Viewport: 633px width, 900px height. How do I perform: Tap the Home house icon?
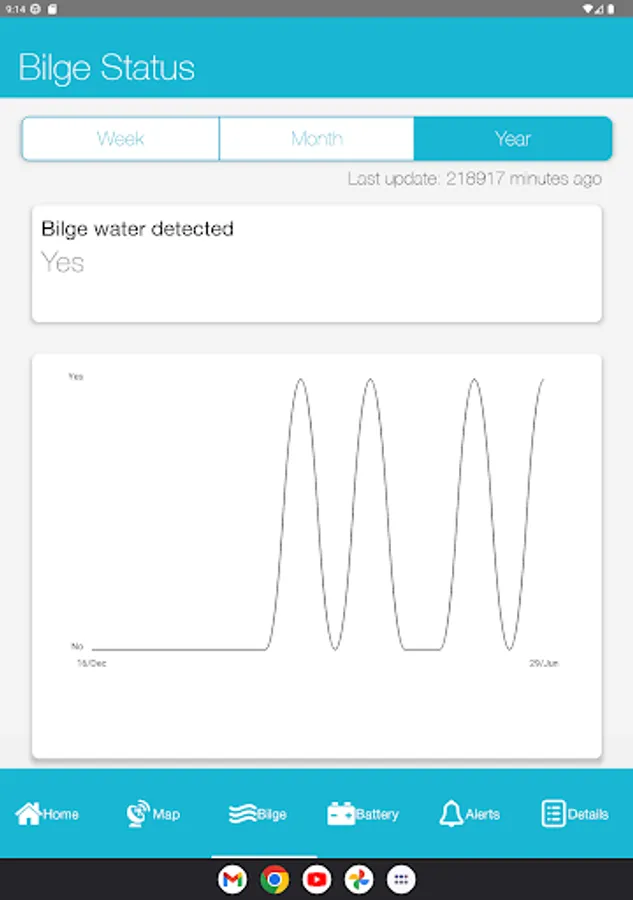(x=28, y=813)
